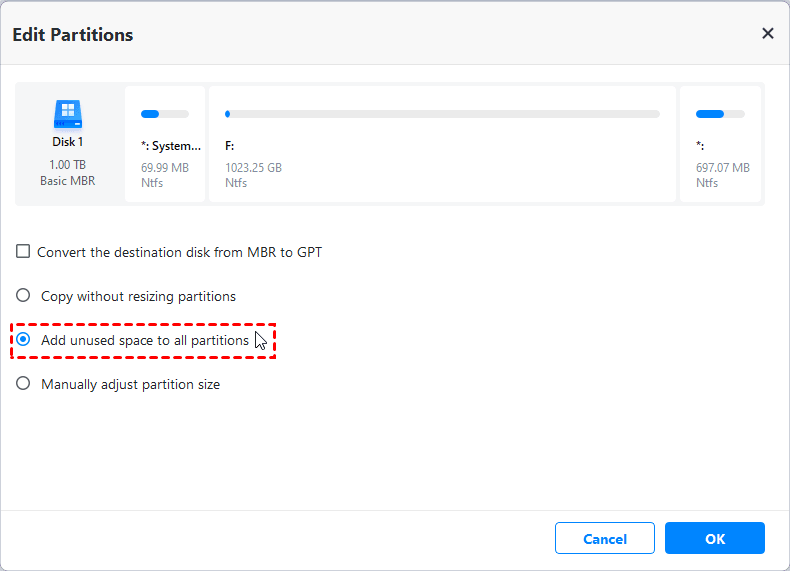Click the F: partition usage bar
This screenshot has width=790, height=571.
pyautogui.click(x=442, y=114)
